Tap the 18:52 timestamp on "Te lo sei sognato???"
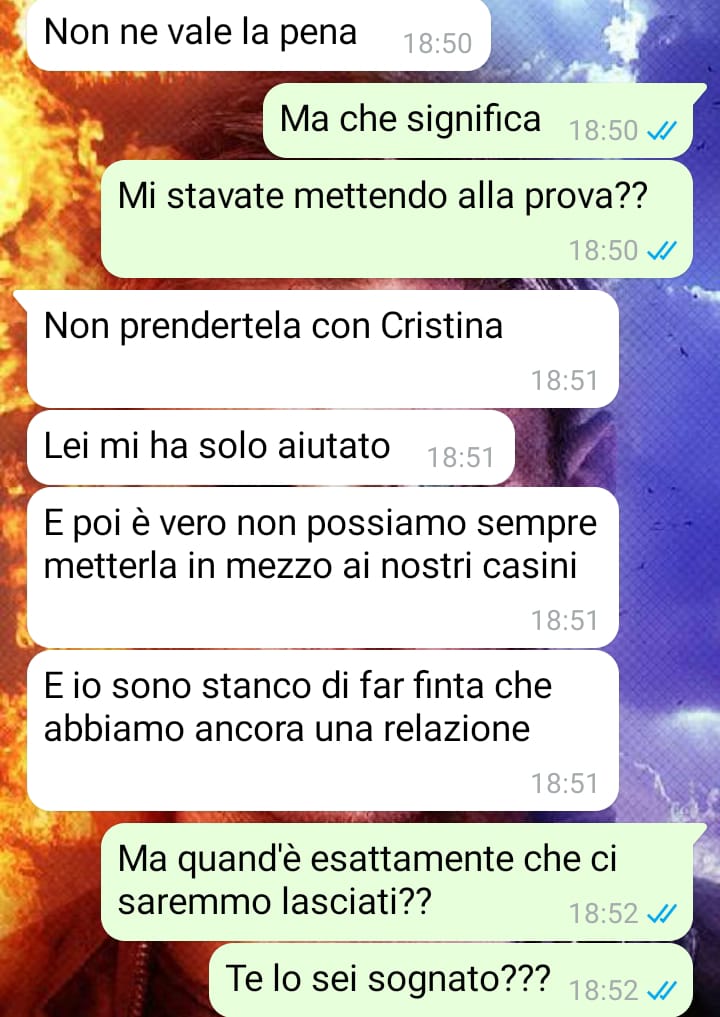Image resolution: width=720 pixels, height=1017 pixels. click(x=604, y=991)
